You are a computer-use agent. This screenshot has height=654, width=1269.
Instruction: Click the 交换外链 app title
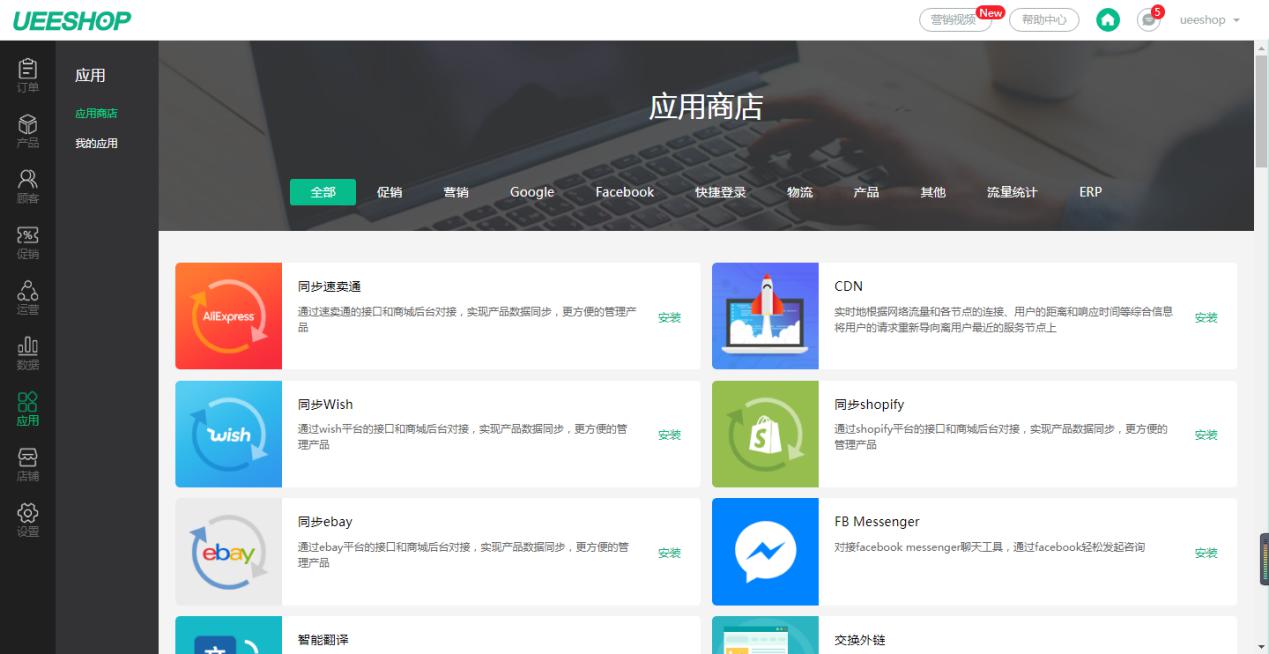(860, 640)
